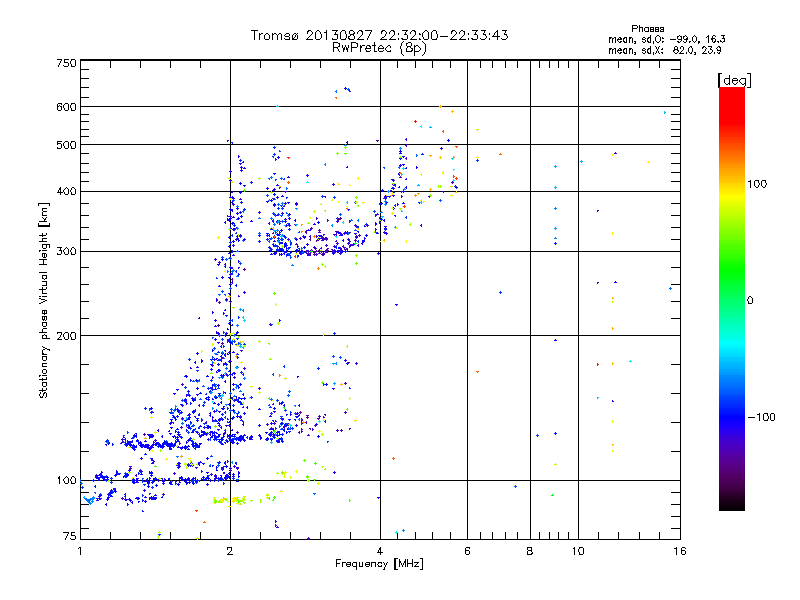Click the y-axis tick label '200'
Screen dimensions: 800x600
66,336
